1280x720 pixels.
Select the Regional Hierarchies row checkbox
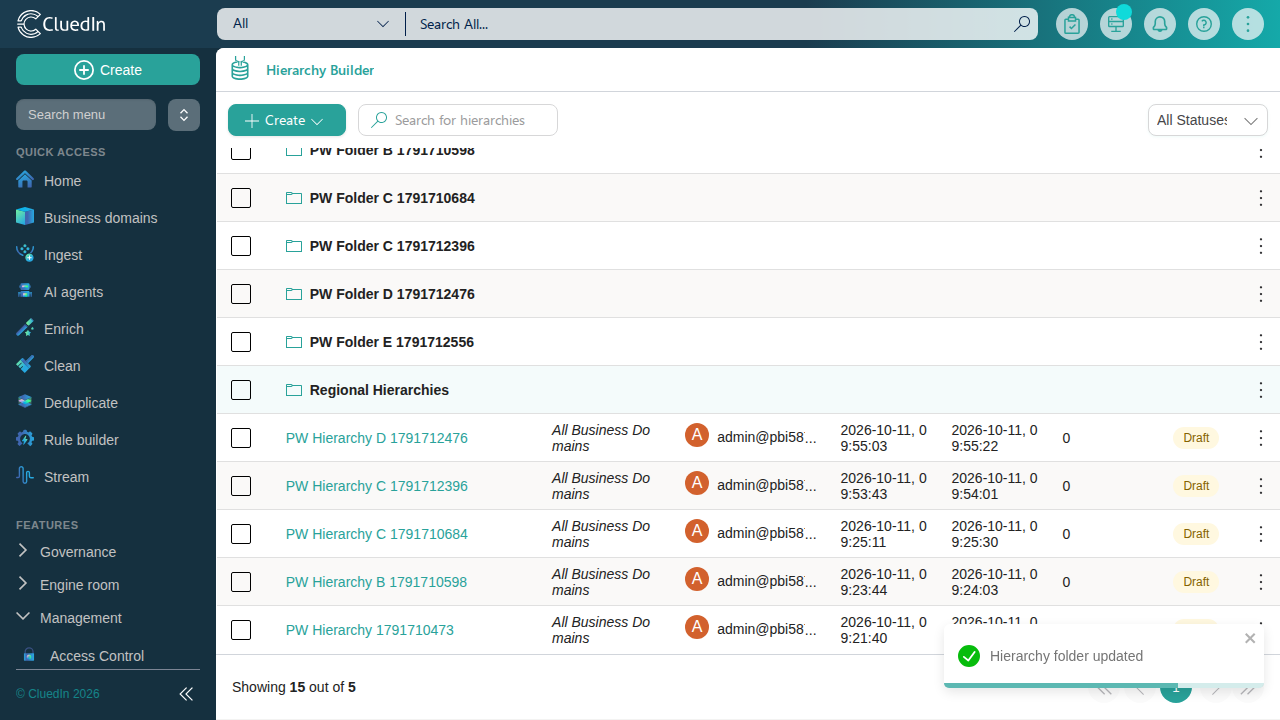click(x=241, y=390)
